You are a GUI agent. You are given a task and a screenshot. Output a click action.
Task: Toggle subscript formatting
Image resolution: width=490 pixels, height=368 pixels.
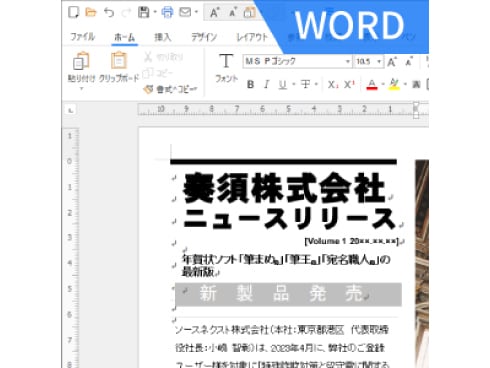(x=332, y=85)
